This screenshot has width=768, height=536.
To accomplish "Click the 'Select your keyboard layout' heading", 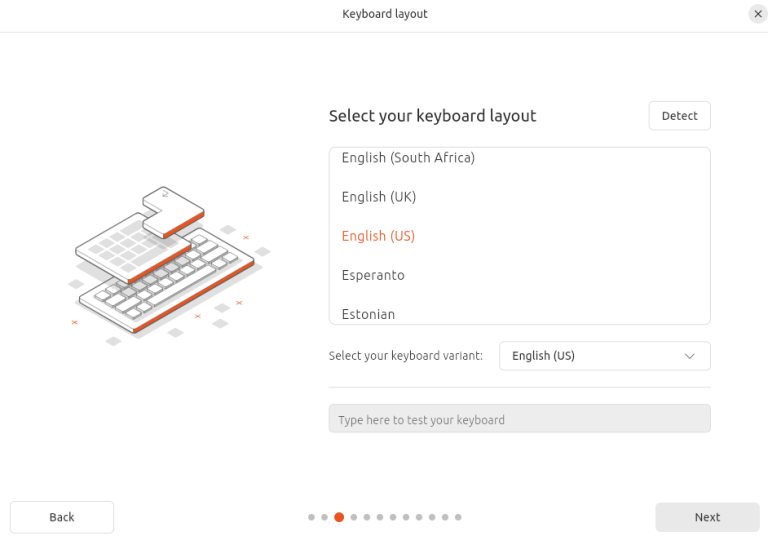I will [432, 116].
